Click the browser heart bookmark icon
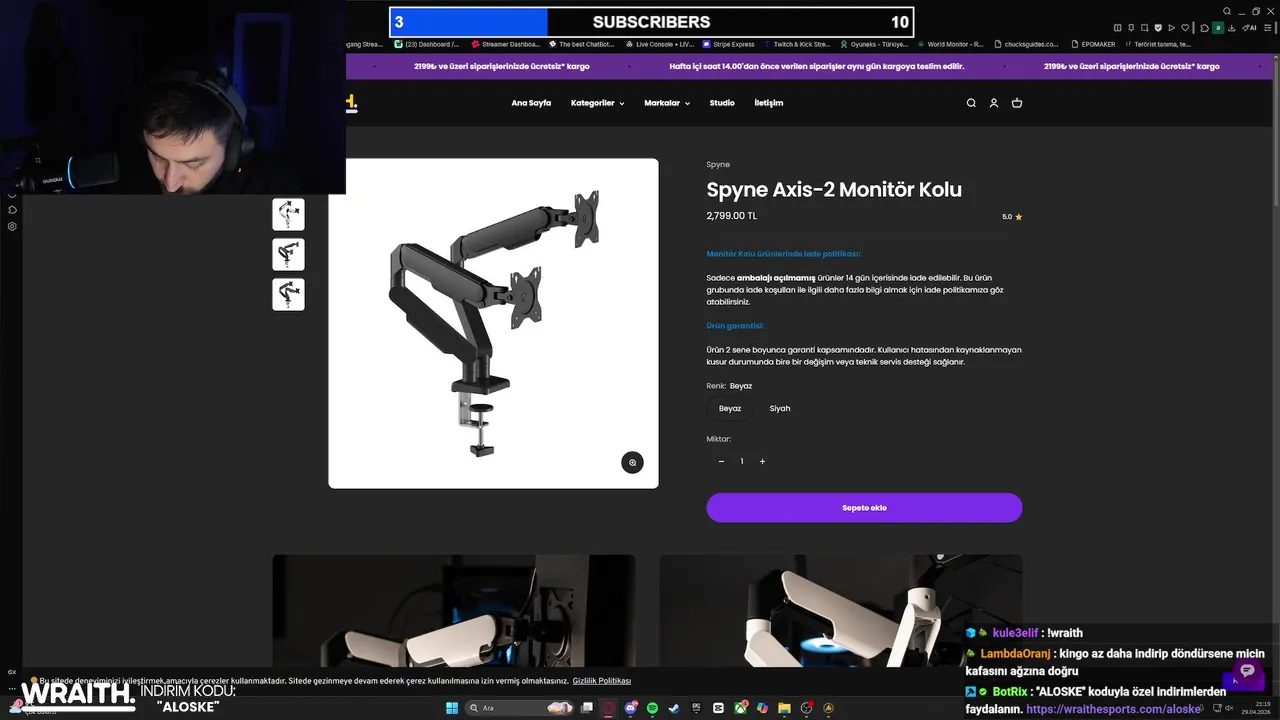1280x720 pixels. pos(1185,28)
